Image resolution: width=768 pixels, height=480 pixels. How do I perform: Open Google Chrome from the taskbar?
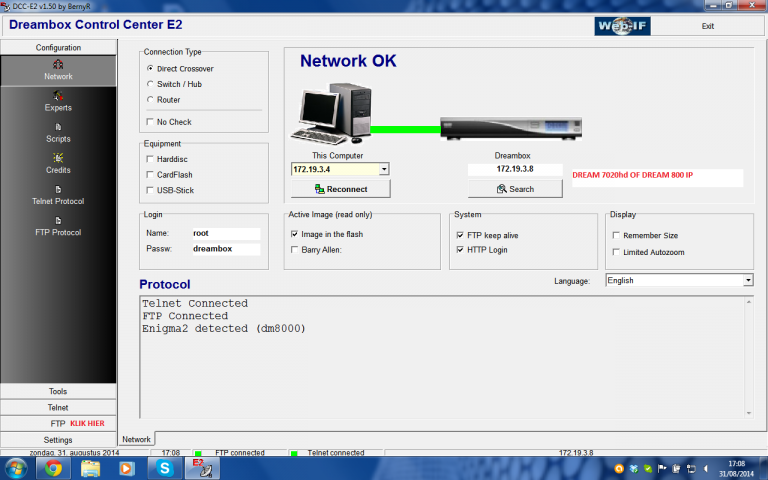(x=53, y=468)
